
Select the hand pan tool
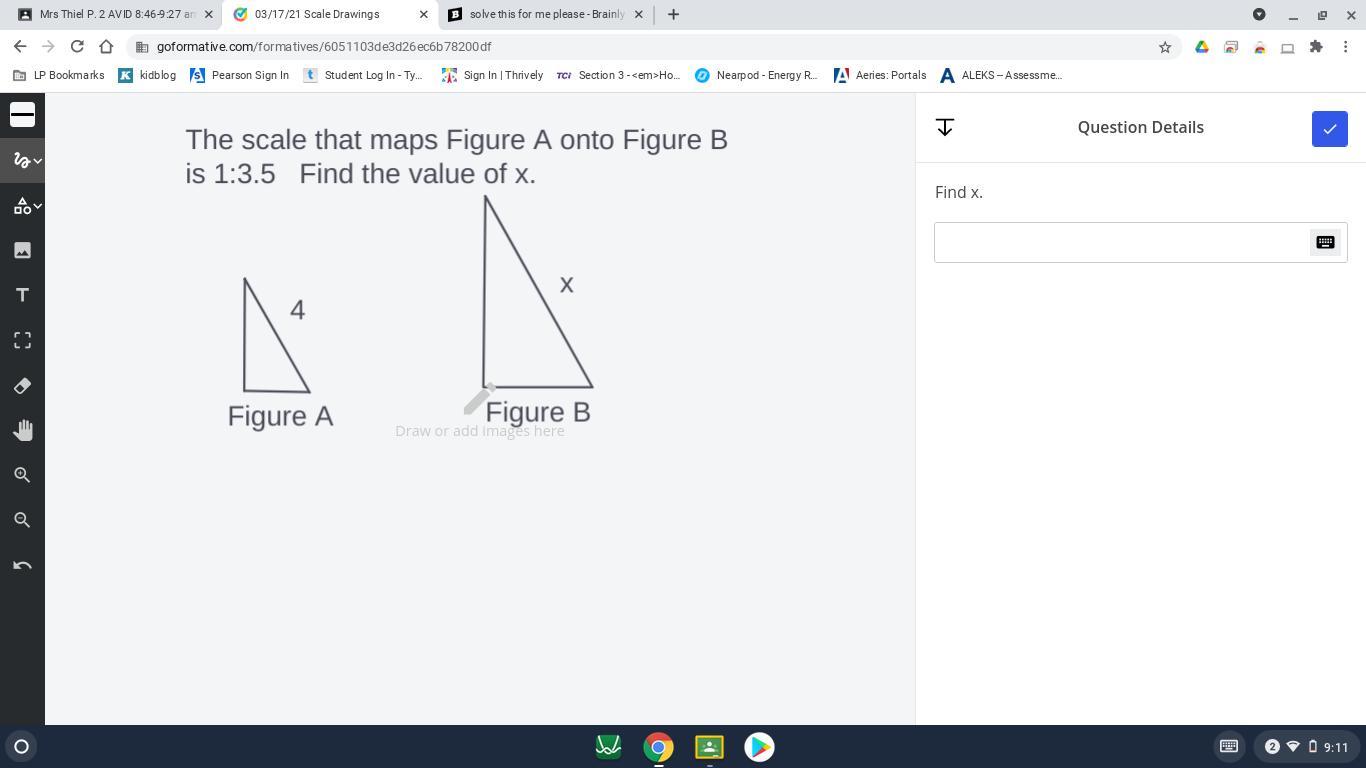coord(22,430)
